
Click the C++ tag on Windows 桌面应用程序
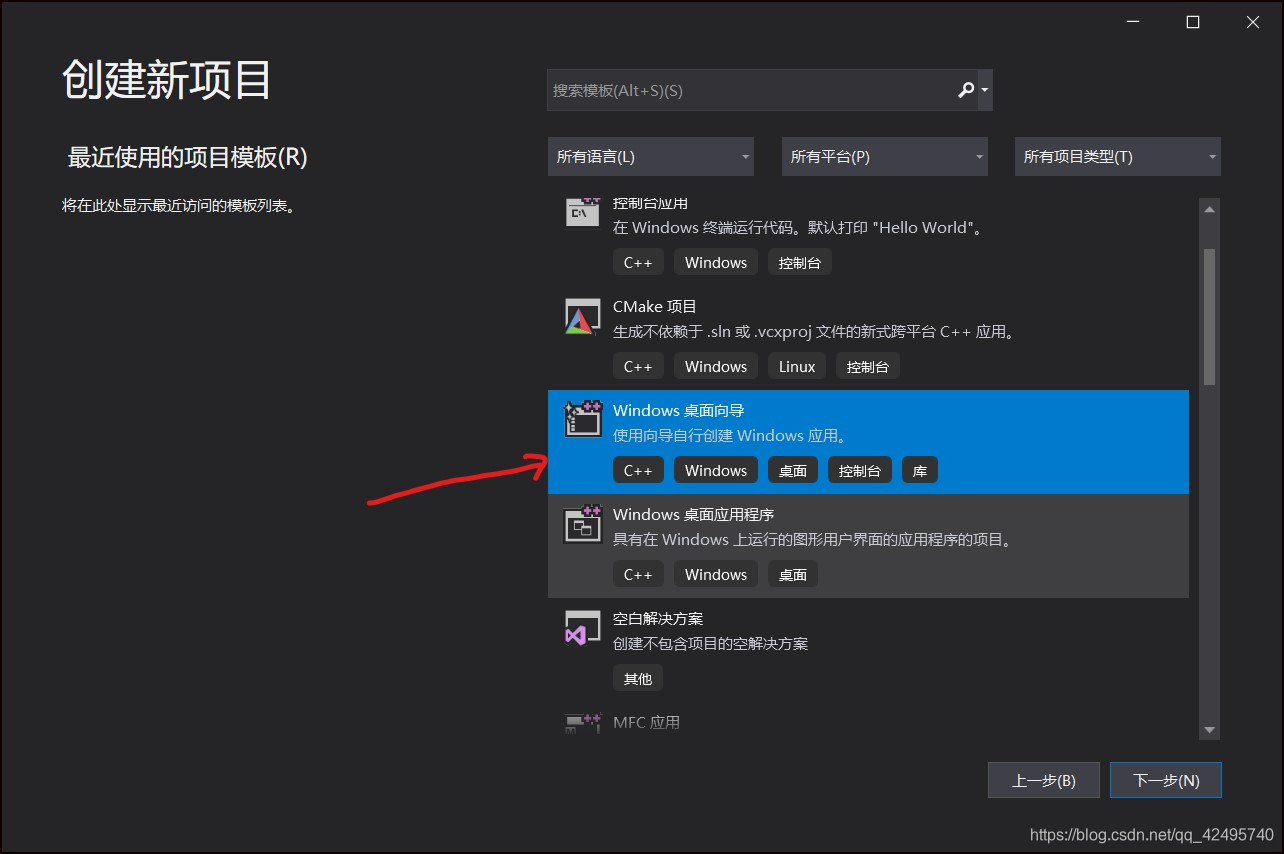click(638, 575)
